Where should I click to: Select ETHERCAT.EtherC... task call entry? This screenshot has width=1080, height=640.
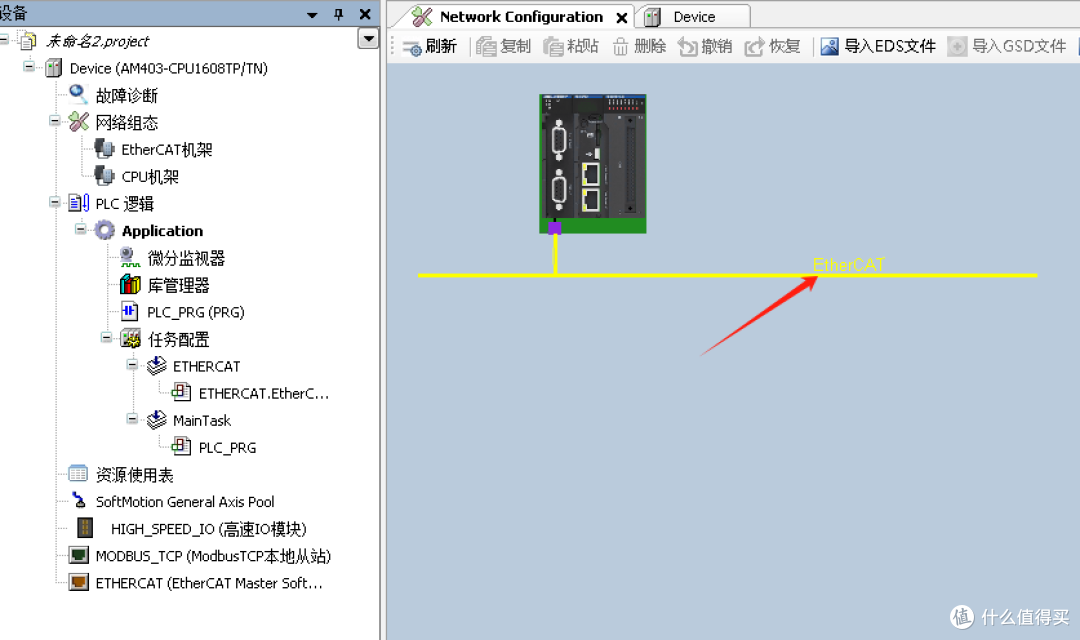264,393
